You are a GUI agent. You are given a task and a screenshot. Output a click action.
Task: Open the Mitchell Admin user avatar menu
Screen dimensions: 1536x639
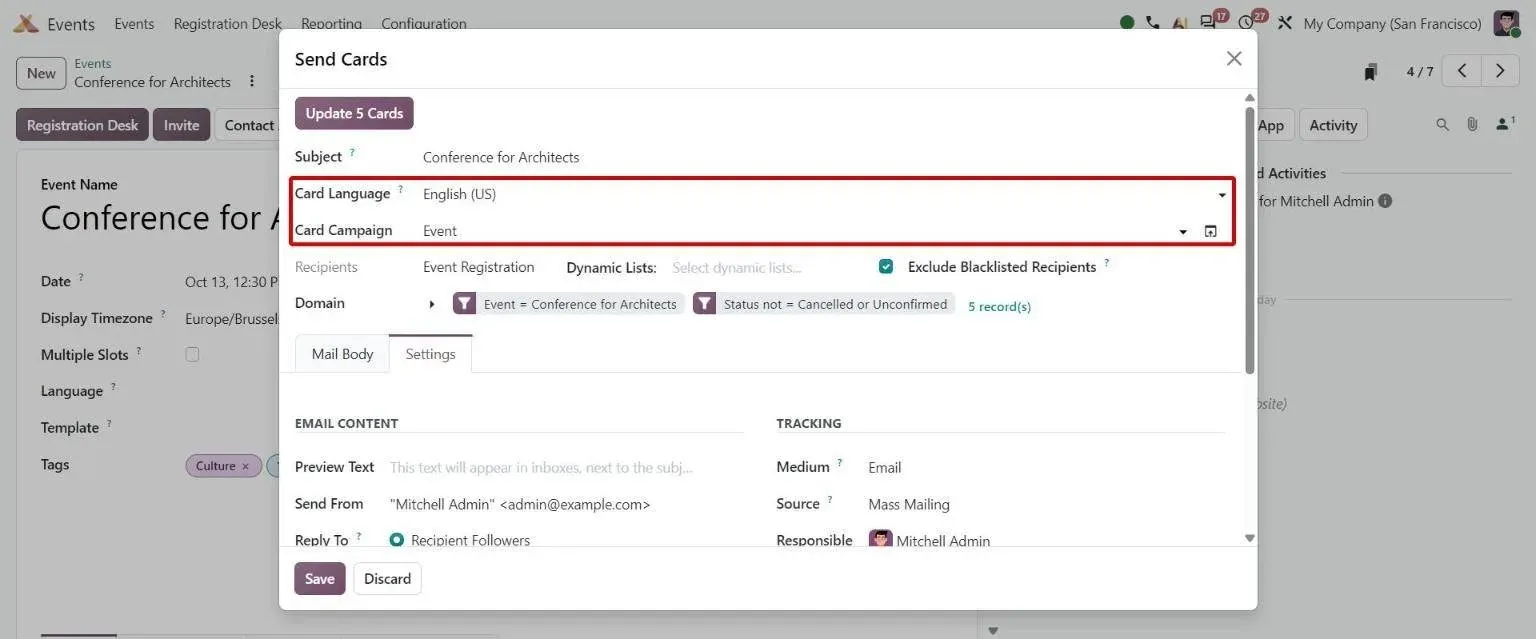[x=1506, y=23]
